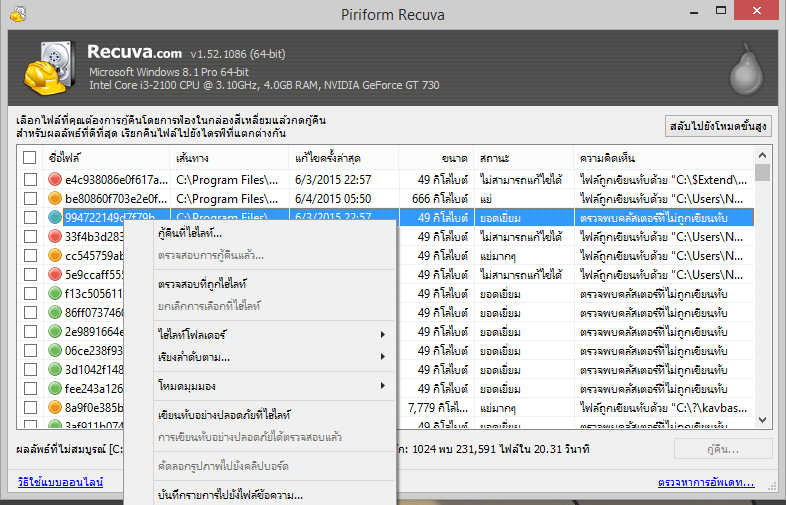Check the box for 33f4b3d283 file
This screenshot has height=505, width=786.
[x=31, y=237]
